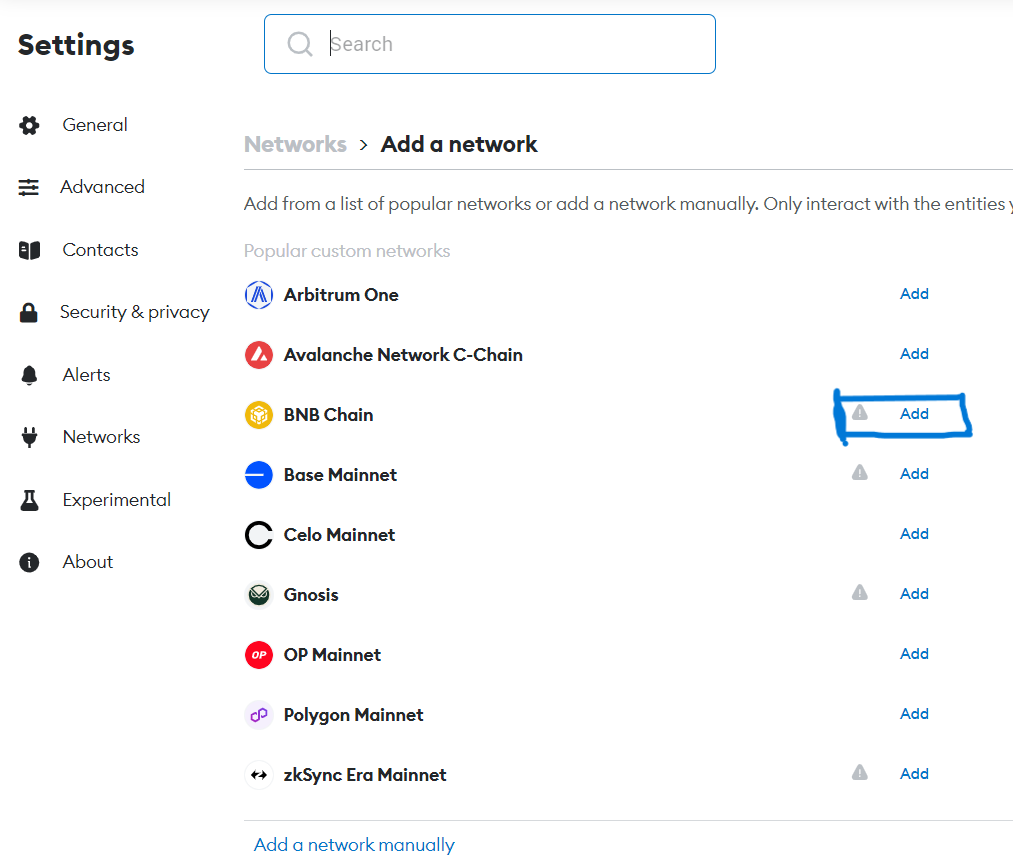
Task: Click the Contacts book icon
Action: (x=29, y=250)
